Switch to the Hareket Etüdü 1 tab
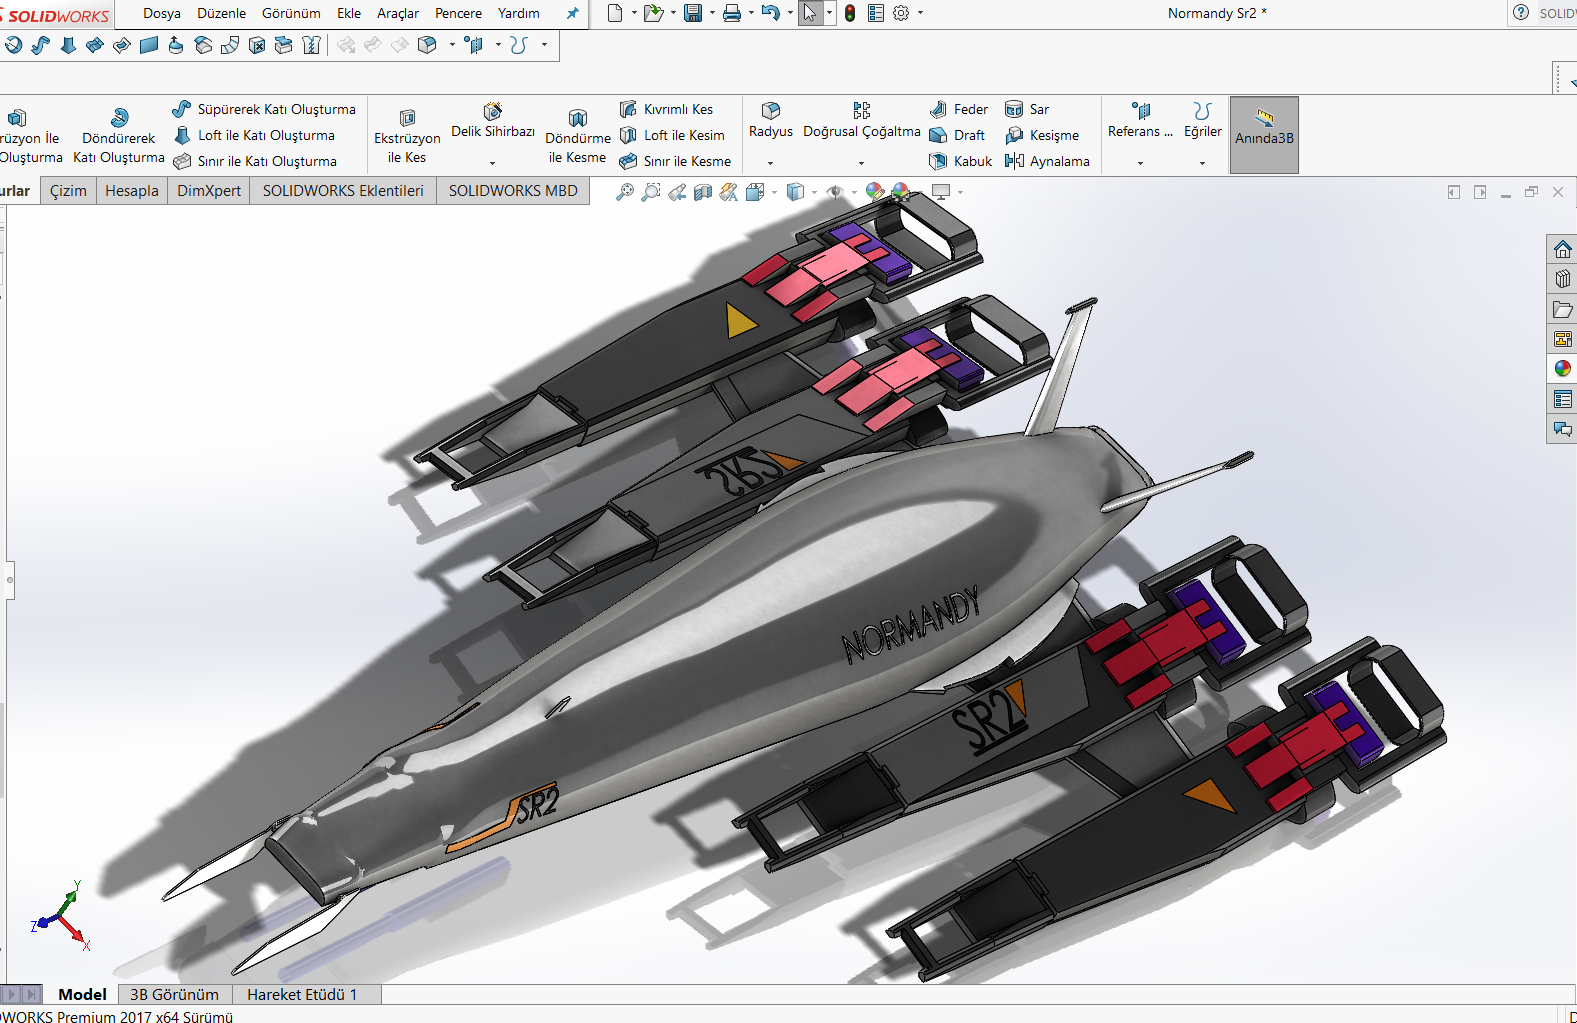Viewport: 1577px width, 1023px height. coord(301,994)
